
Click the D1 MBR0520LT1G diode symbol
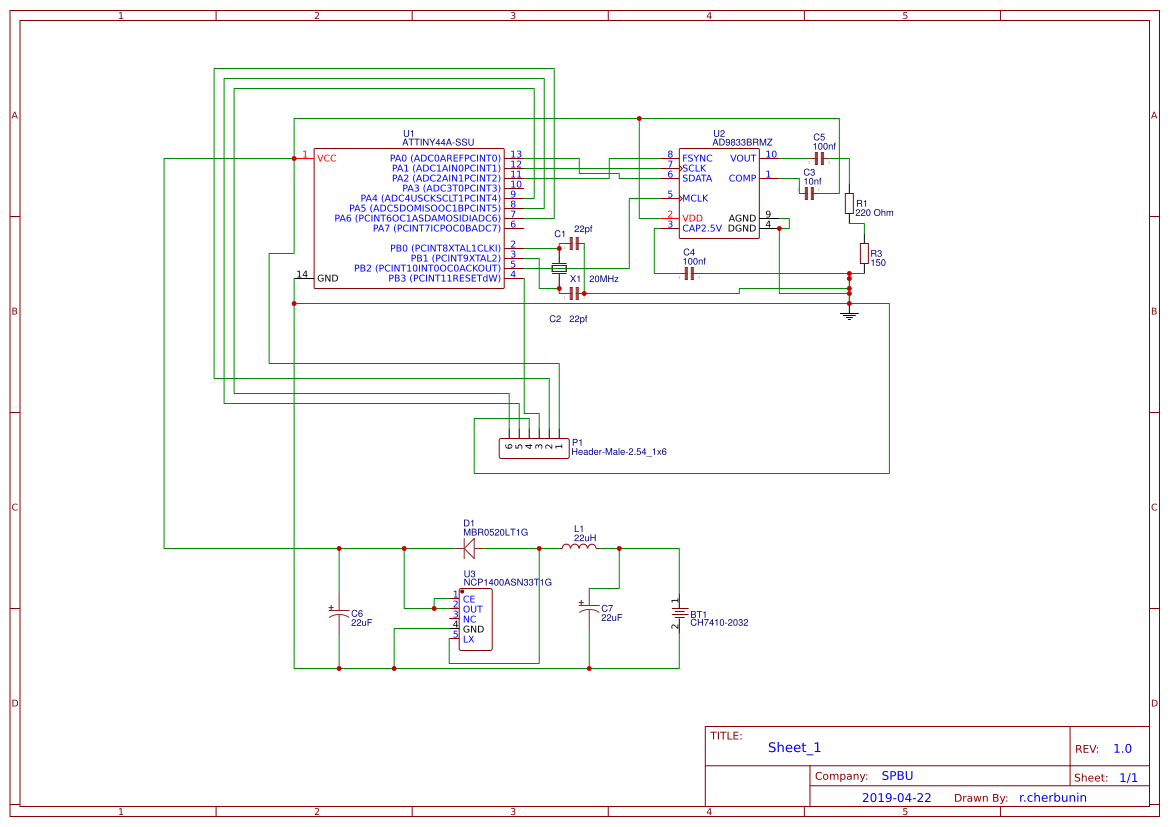pos(469,548)
